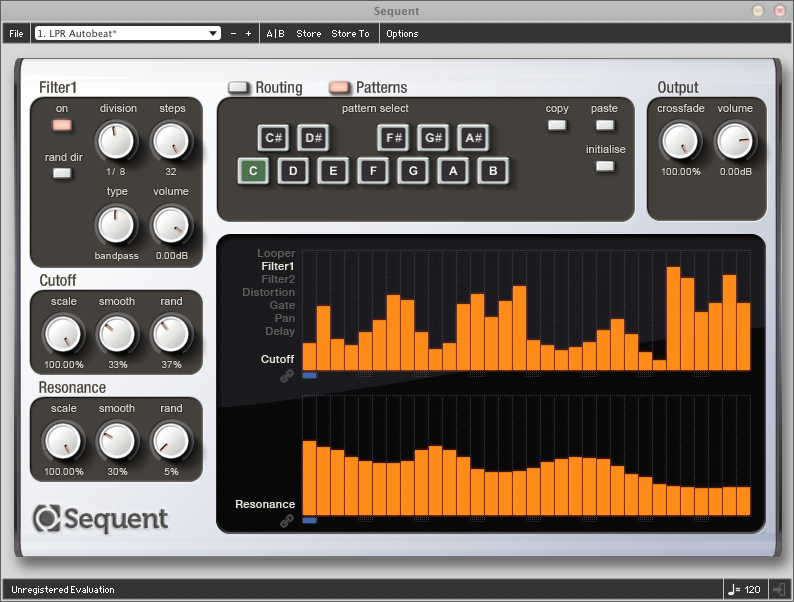Image resolution: width=794 pixels, height=602 pixels.
Task: Click the 'Unregistered Evaluation' status text
Action: coord(63,589)
